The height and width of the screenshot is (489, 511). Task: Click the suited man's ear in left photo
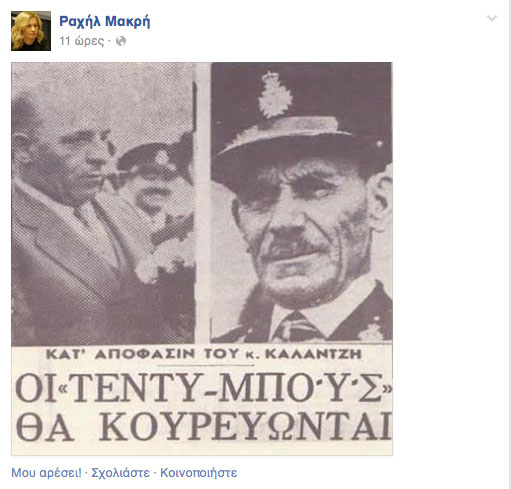coord(23,147)
